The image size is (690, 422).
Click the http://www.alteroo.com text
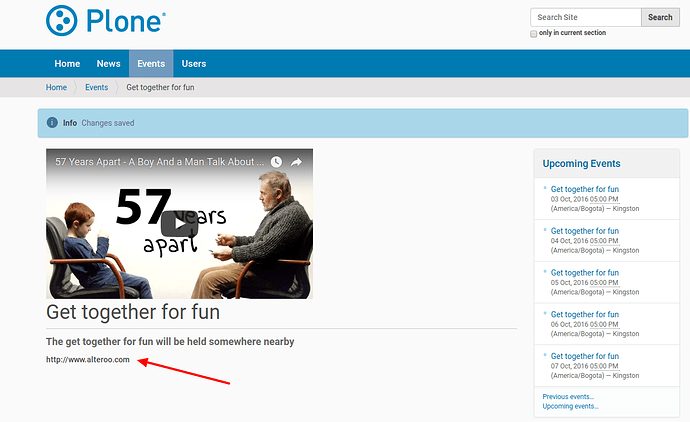coord(88,360)
